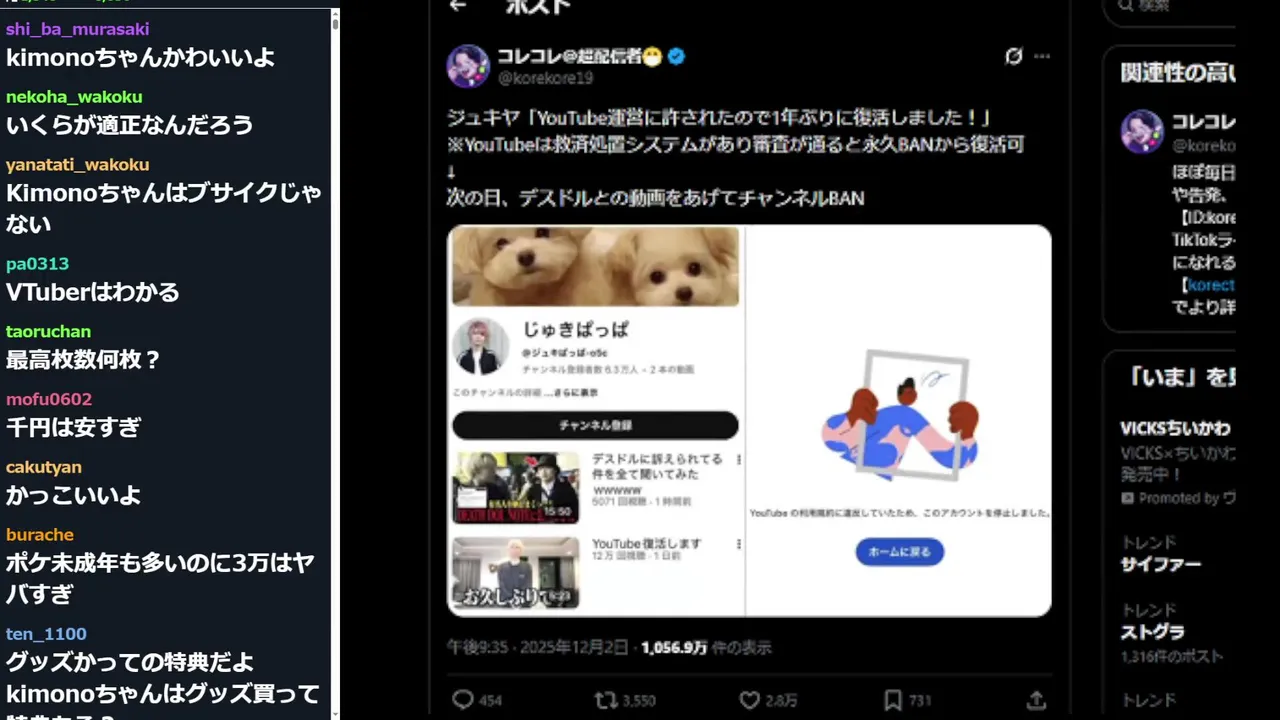Image resolution: width=1280 pixels, height=720 pixels.
Task: Click the Grok icon beside the post menu
Action: pos(1014,56)
